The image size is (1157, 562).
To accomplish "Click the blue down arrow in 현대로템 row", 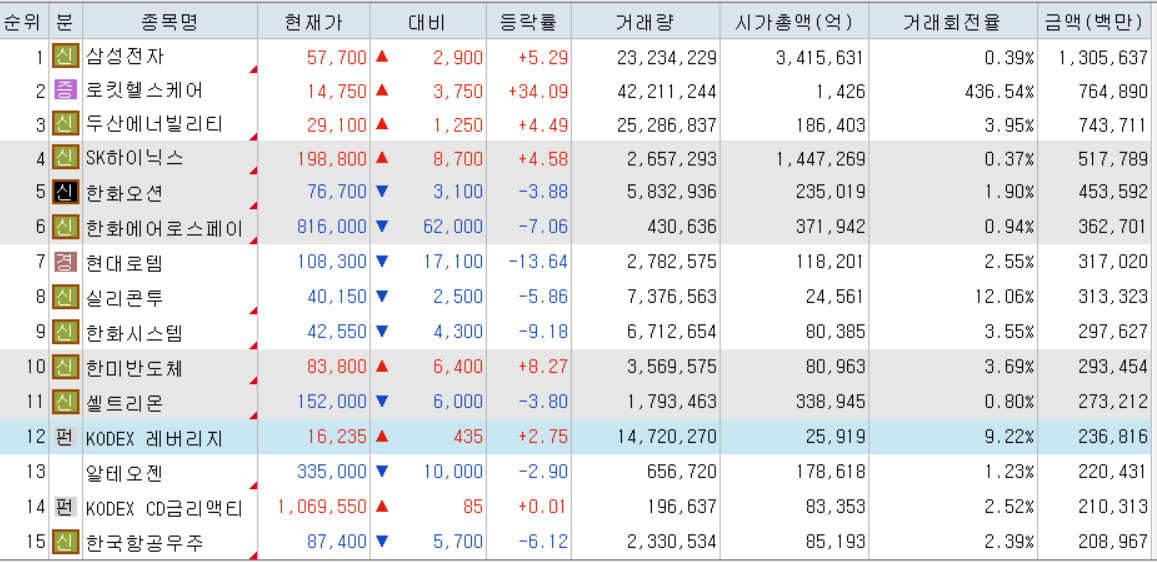I will click(382, 261).
